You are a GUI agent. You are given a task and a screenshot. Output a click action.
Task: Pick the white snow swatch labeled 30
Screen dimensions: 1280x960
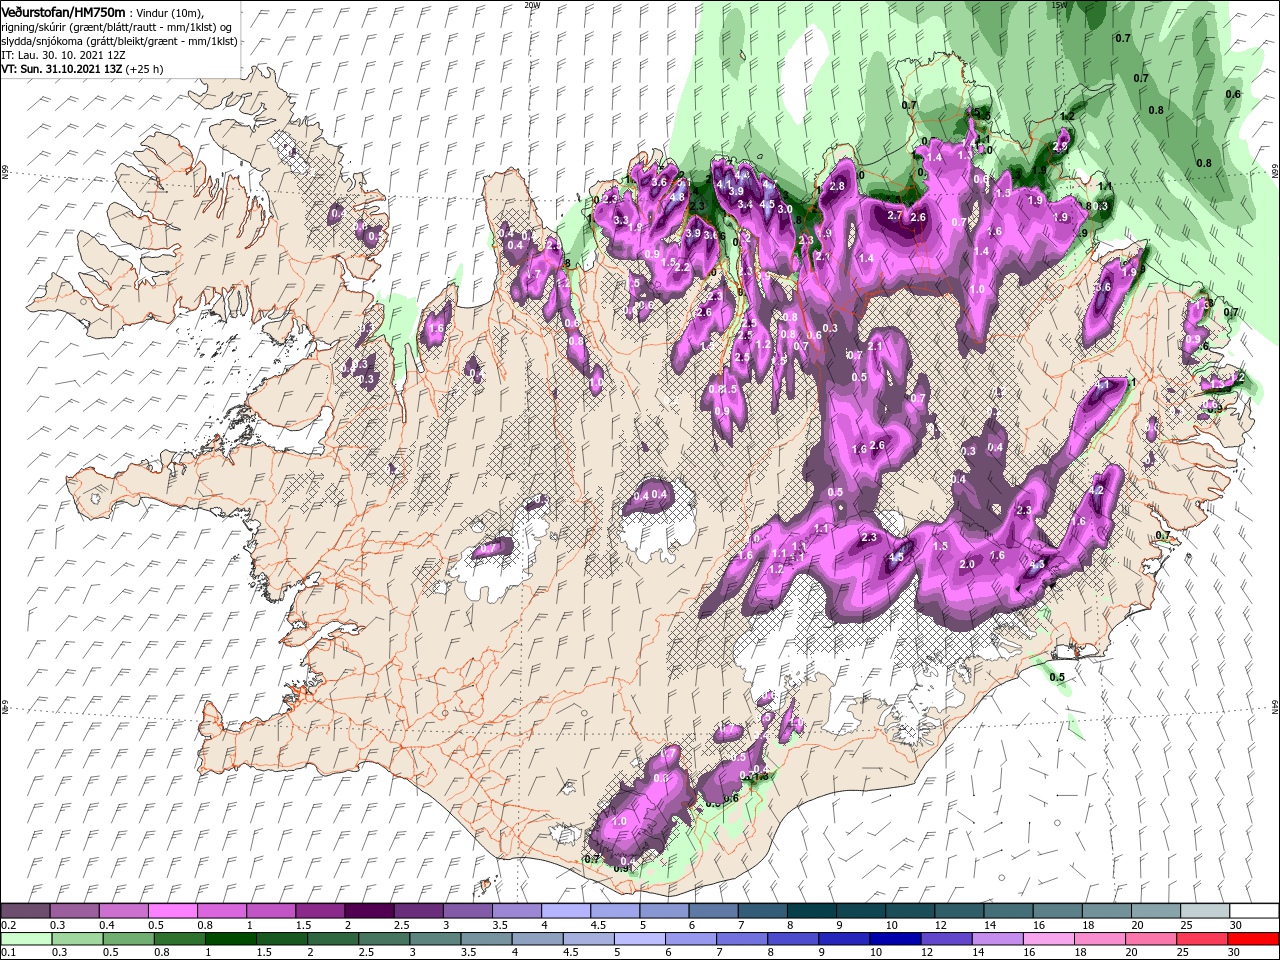click(1254, 911)
